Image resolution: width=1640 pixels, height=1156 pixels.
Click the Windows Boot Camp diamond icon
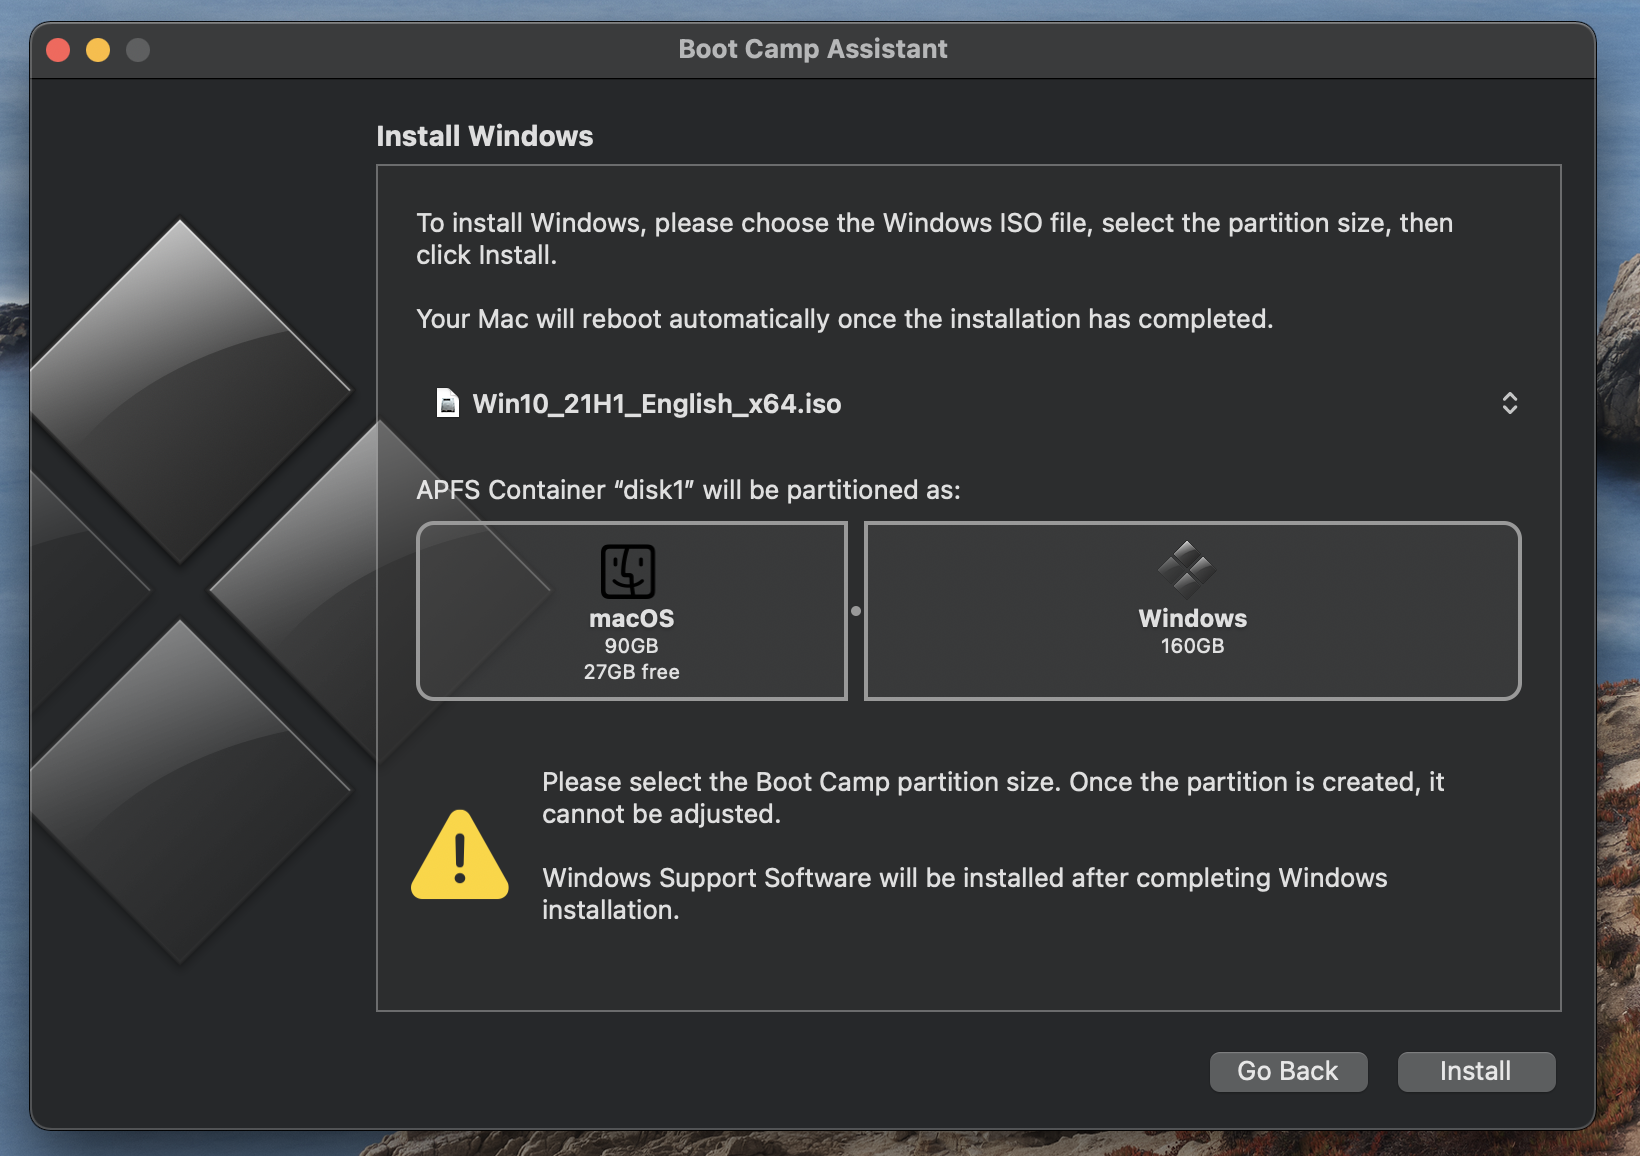(x=1187, y=568)
